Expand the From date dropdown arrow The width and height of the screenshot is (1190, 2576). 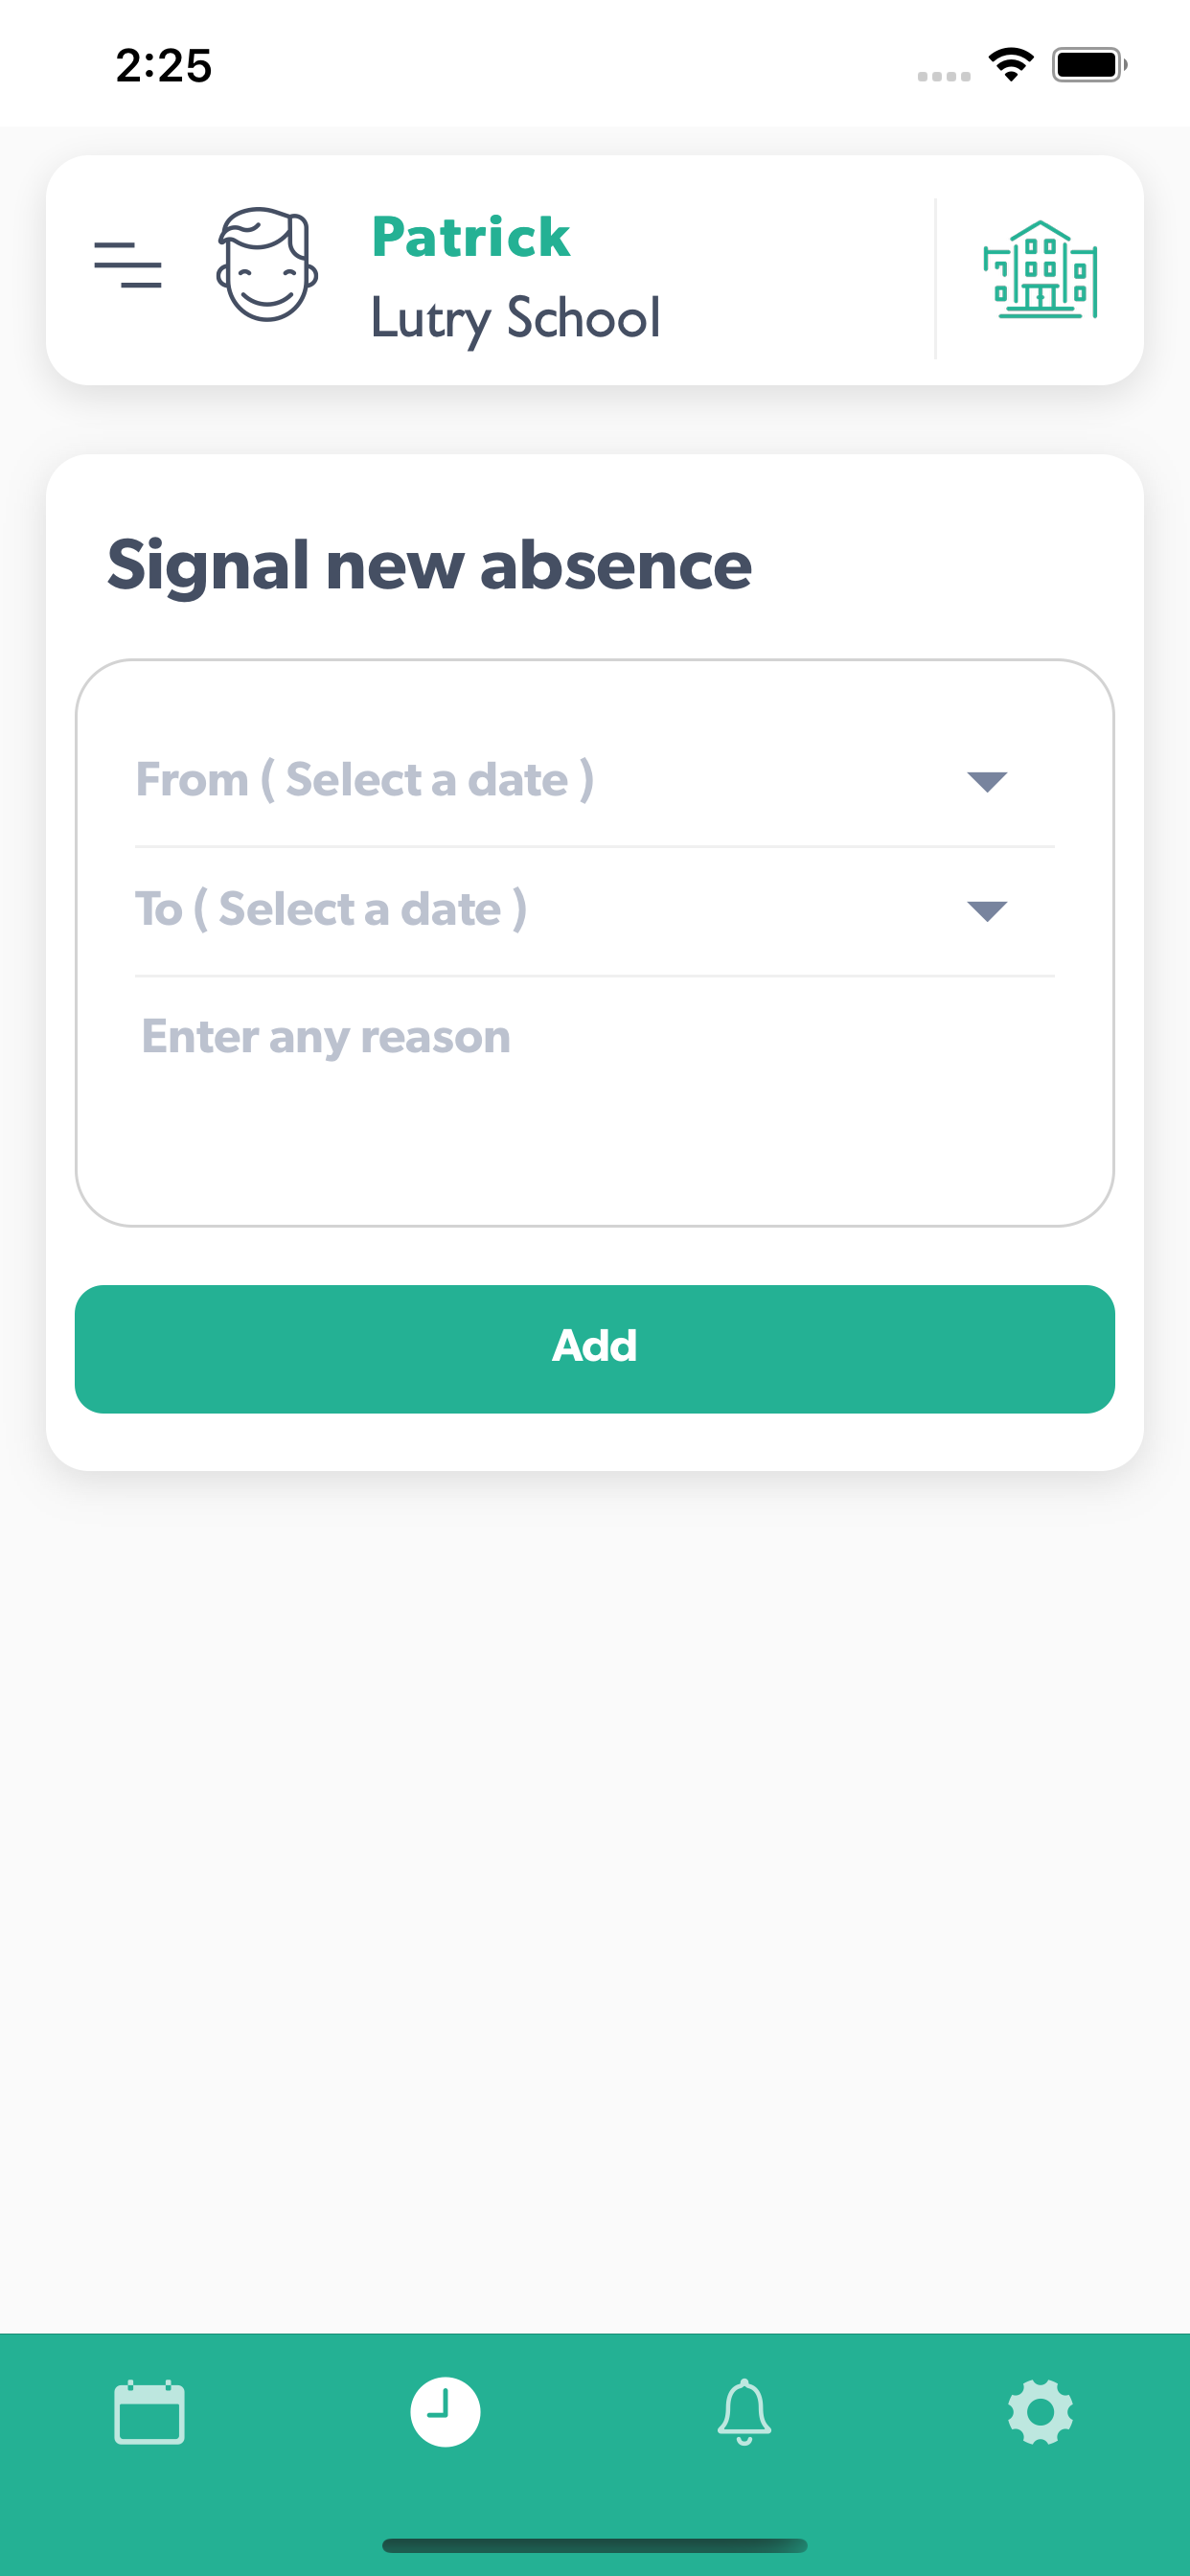coord(987,782)
